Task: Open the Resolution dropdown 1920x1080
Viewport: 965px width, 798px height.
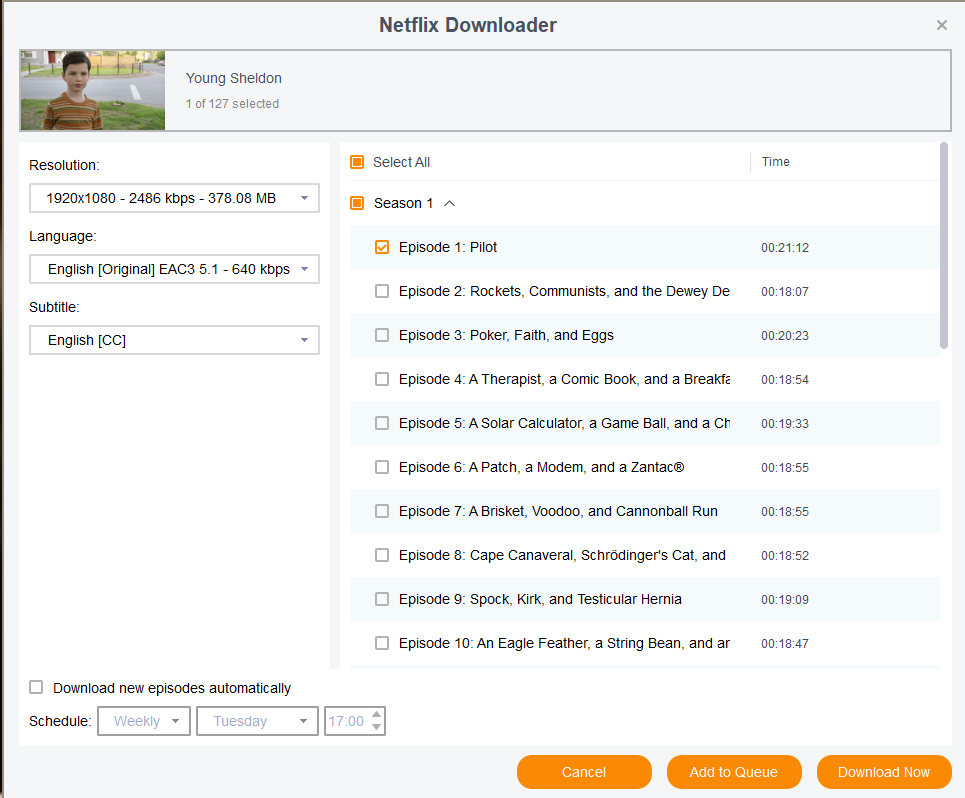Action: pyautogui.click(x=174, y=198)
